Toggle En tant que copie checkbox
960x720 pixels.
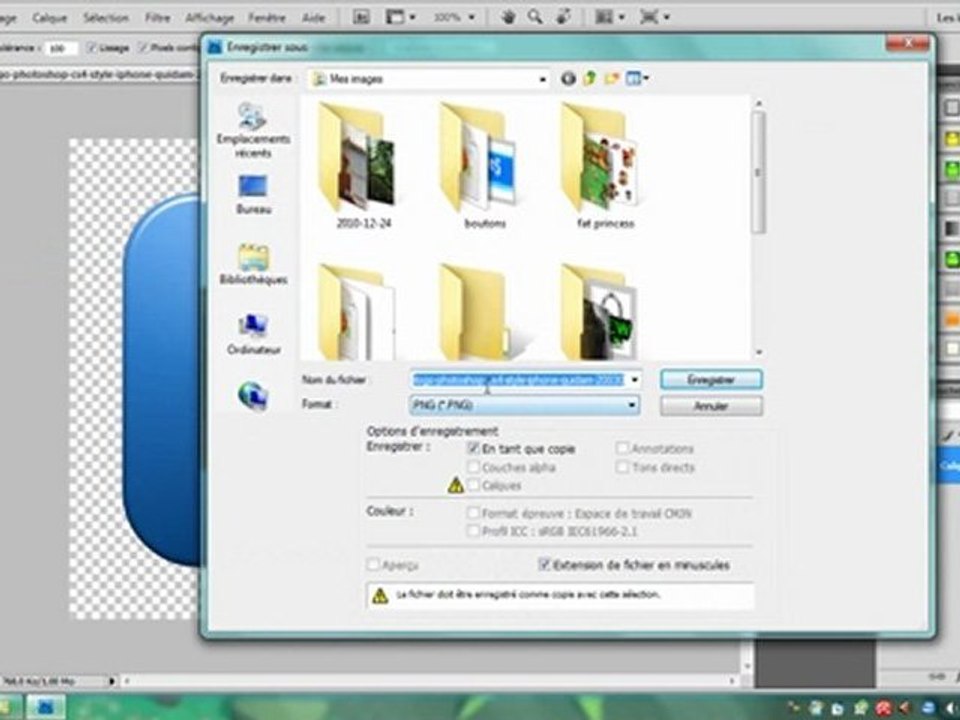[x=473, y=448]
